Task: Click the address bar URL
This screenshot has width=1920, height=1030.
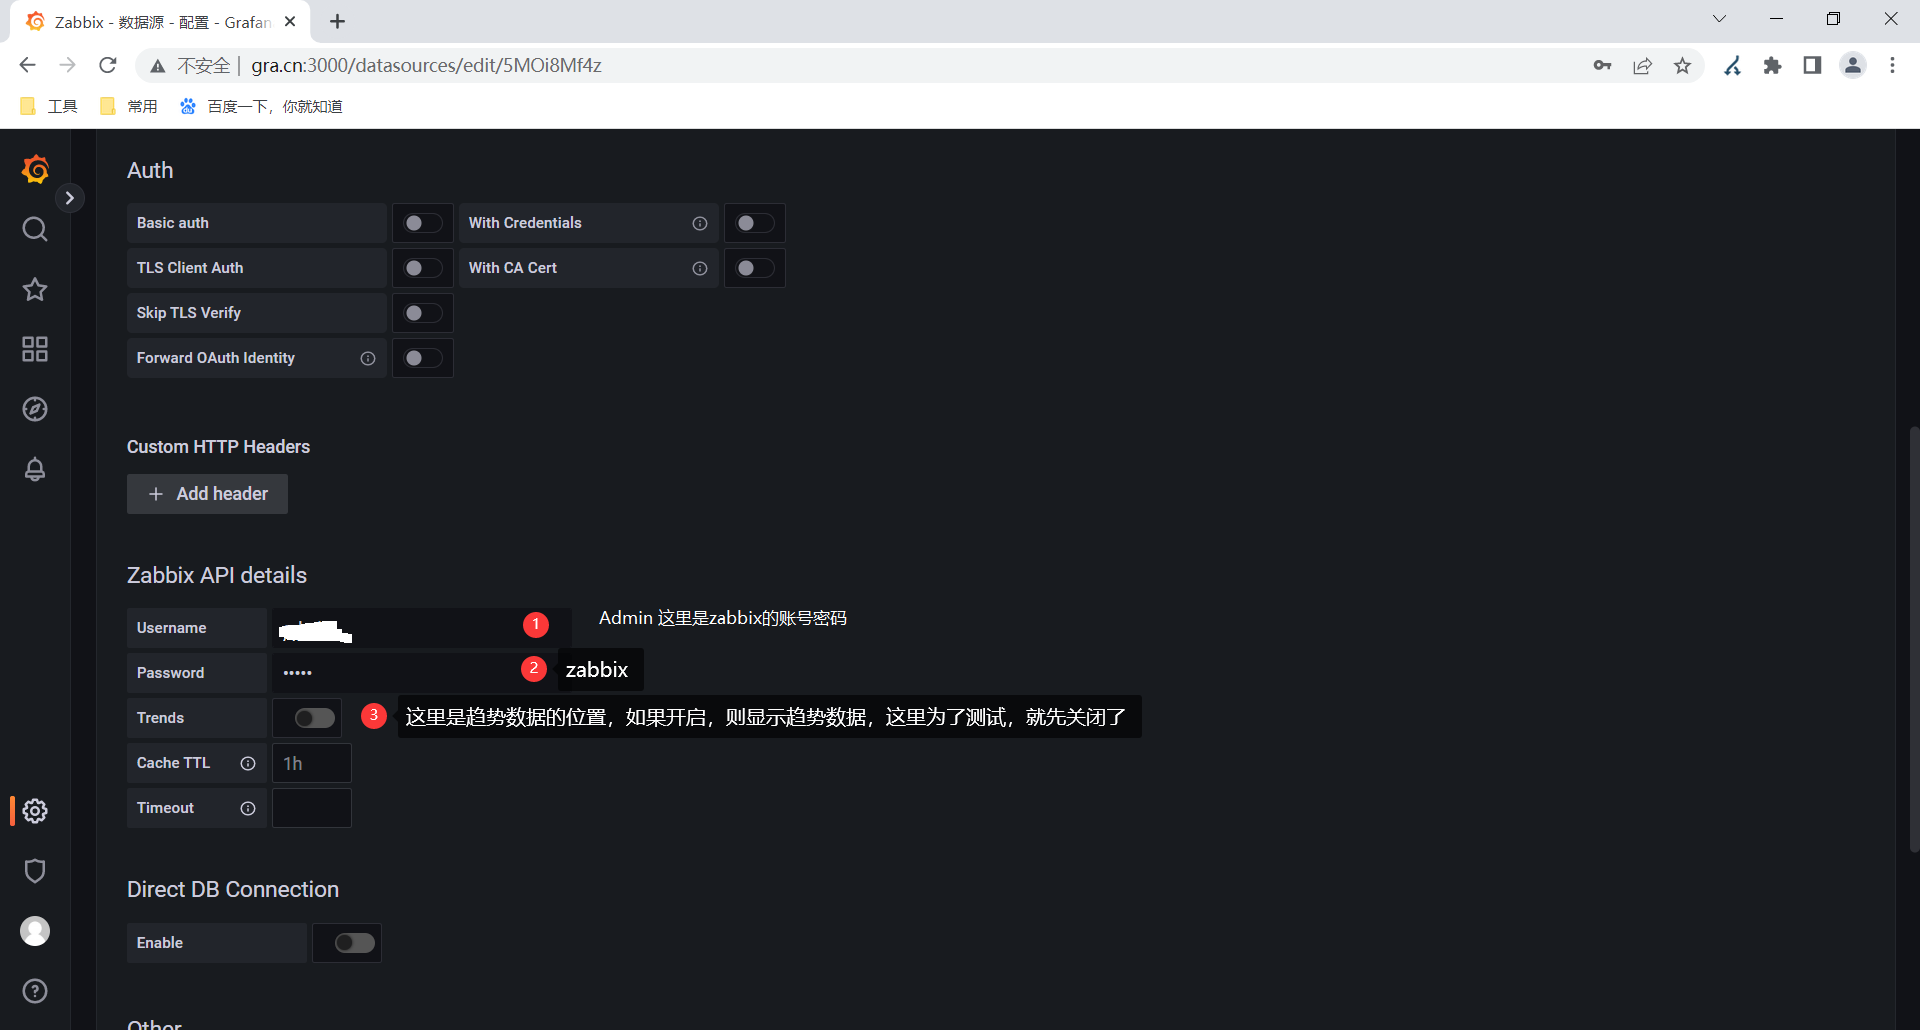Action: point(426,65)
